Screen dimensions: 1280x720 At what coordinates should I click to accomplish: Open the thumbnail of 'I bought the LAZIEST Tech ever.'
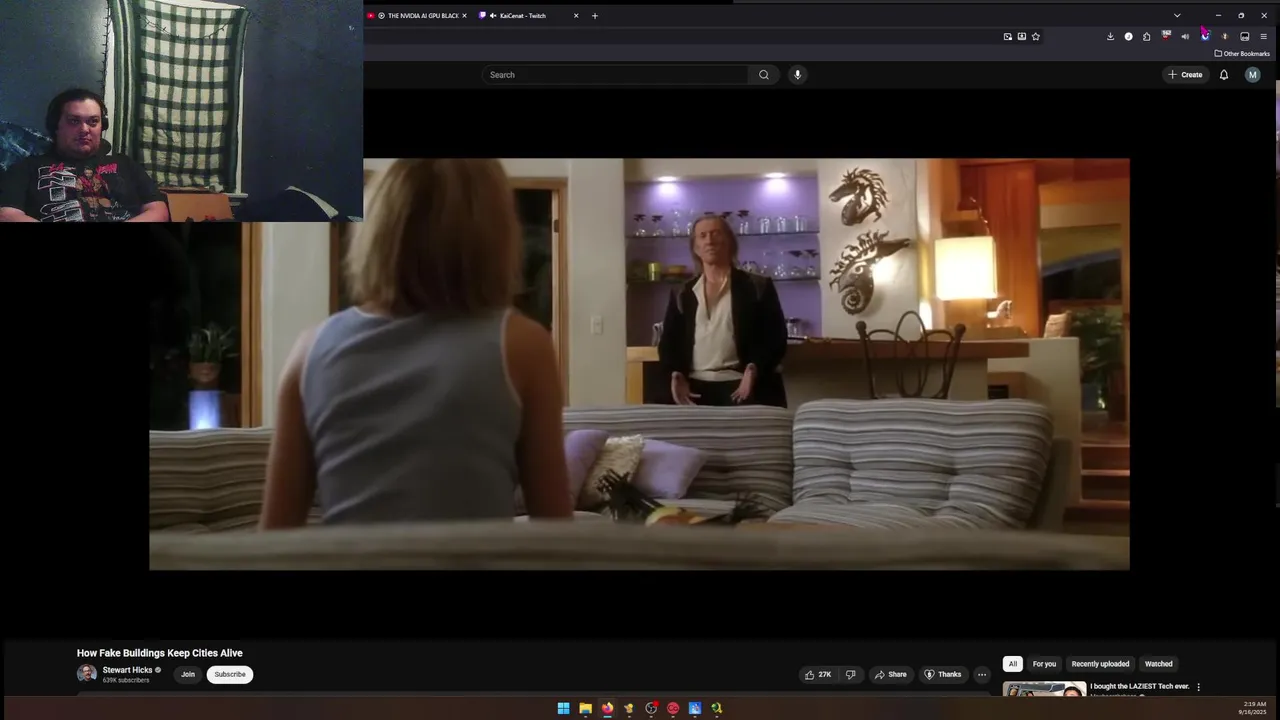[x=1044, y=688]
